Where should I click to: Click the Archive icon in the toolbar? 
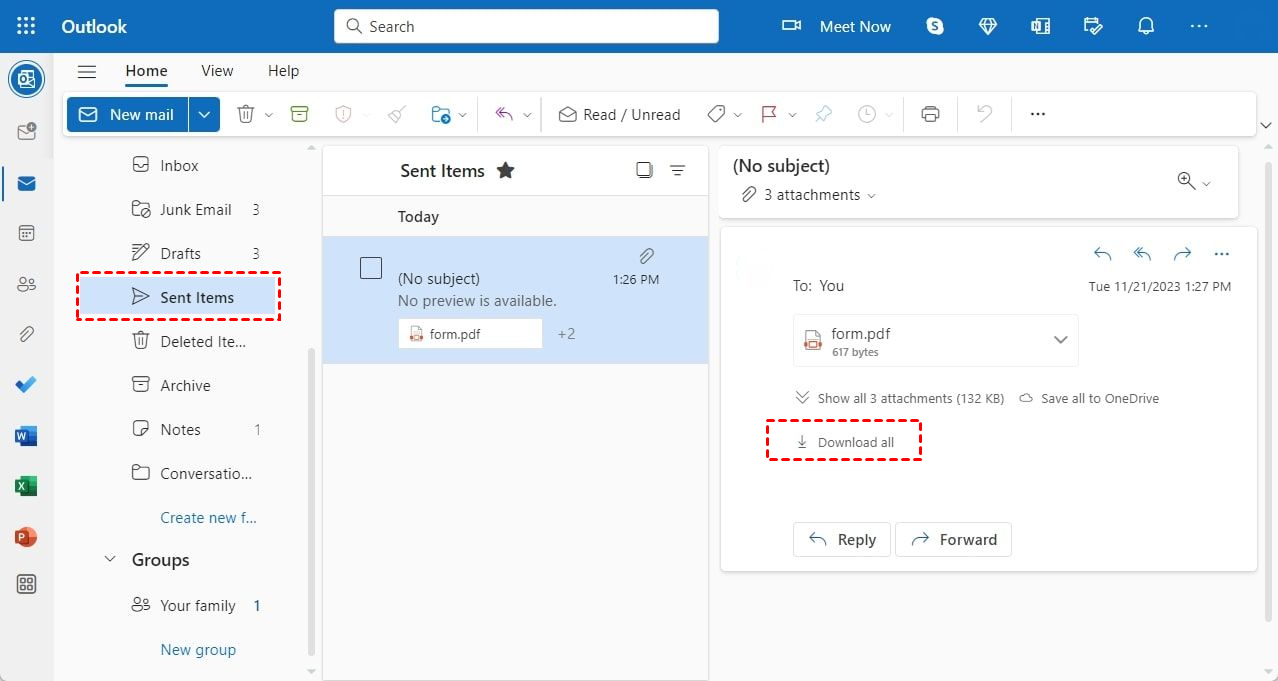pos(299,114)
